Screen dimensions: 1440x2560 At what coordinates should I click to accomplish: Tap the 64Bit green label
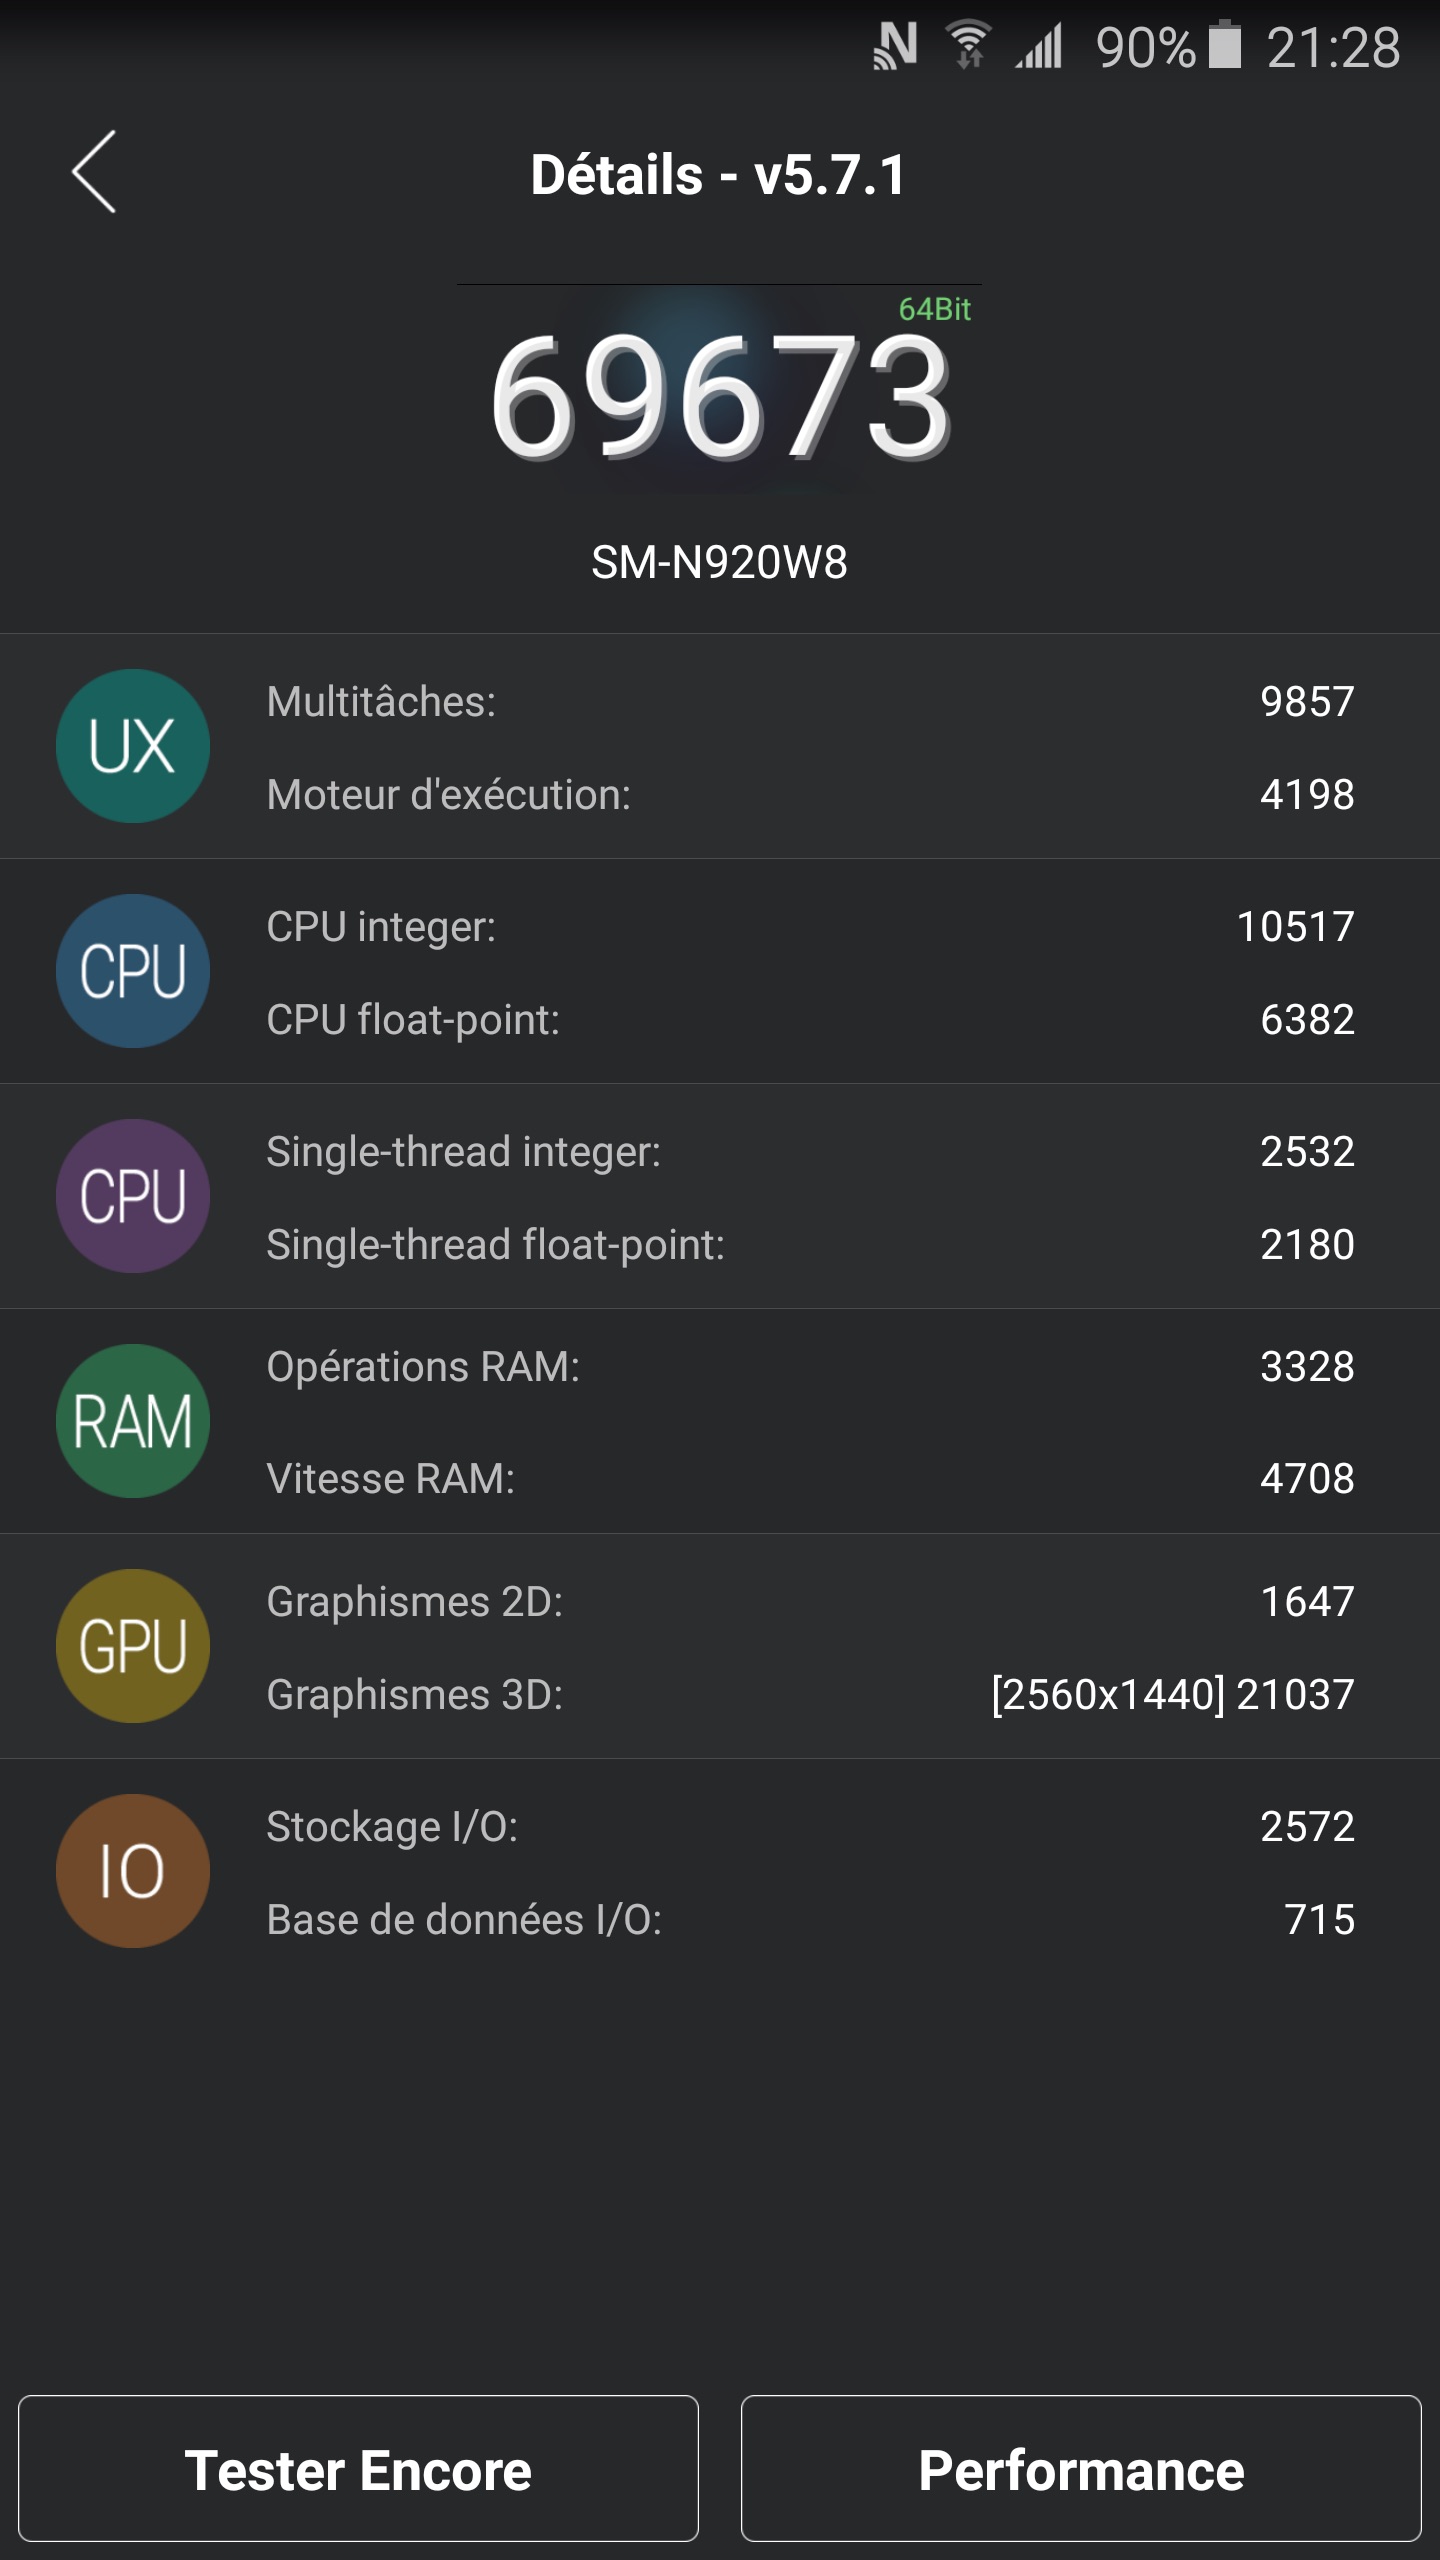tap(934, 310)
